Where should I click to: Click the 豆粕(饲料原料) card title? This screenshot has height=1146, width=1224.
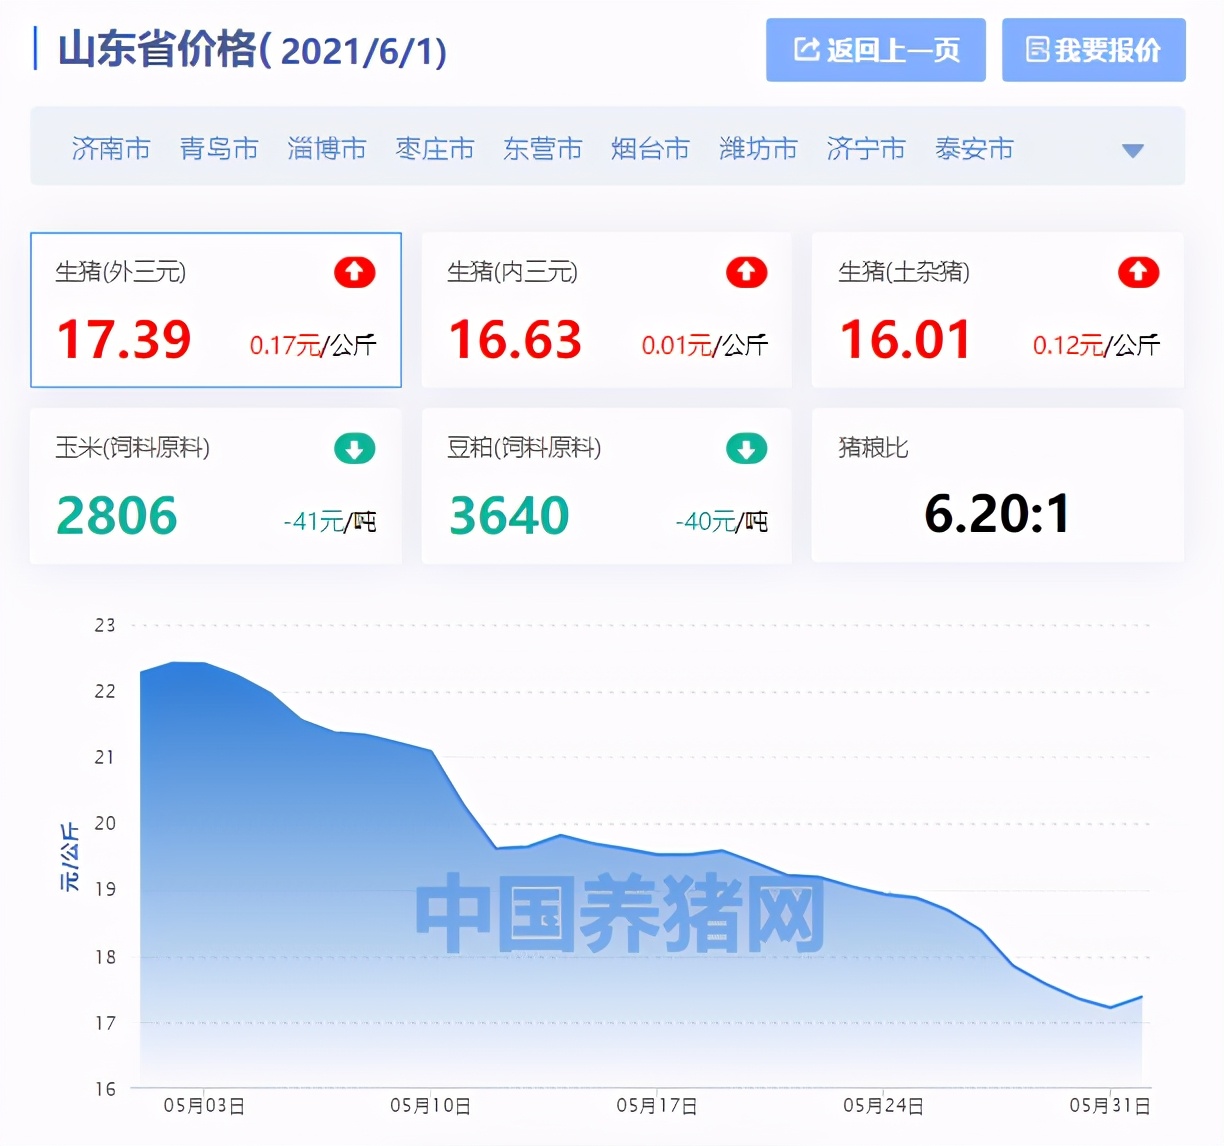pyautogui.click(x=524, y=448)
